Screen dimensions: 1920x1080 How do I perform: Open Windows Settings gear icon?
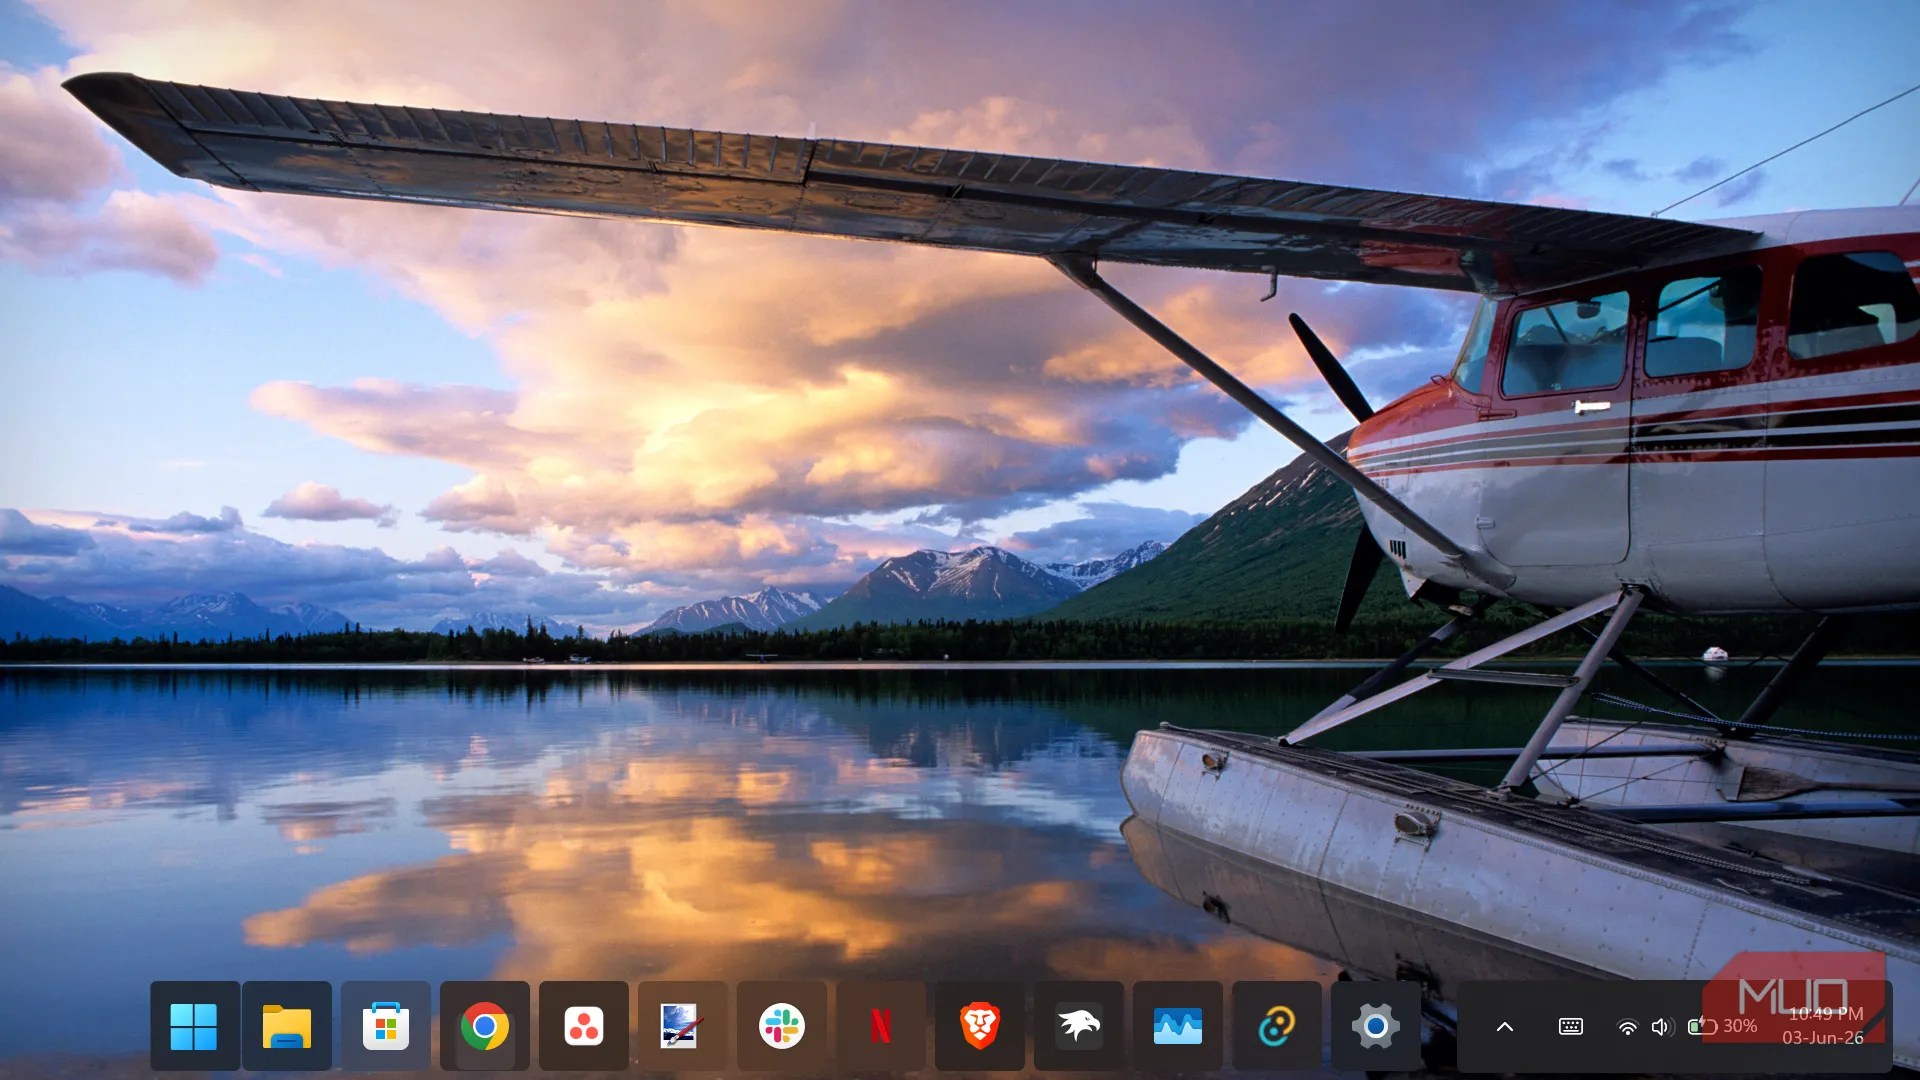(x=1376, y=1026)
